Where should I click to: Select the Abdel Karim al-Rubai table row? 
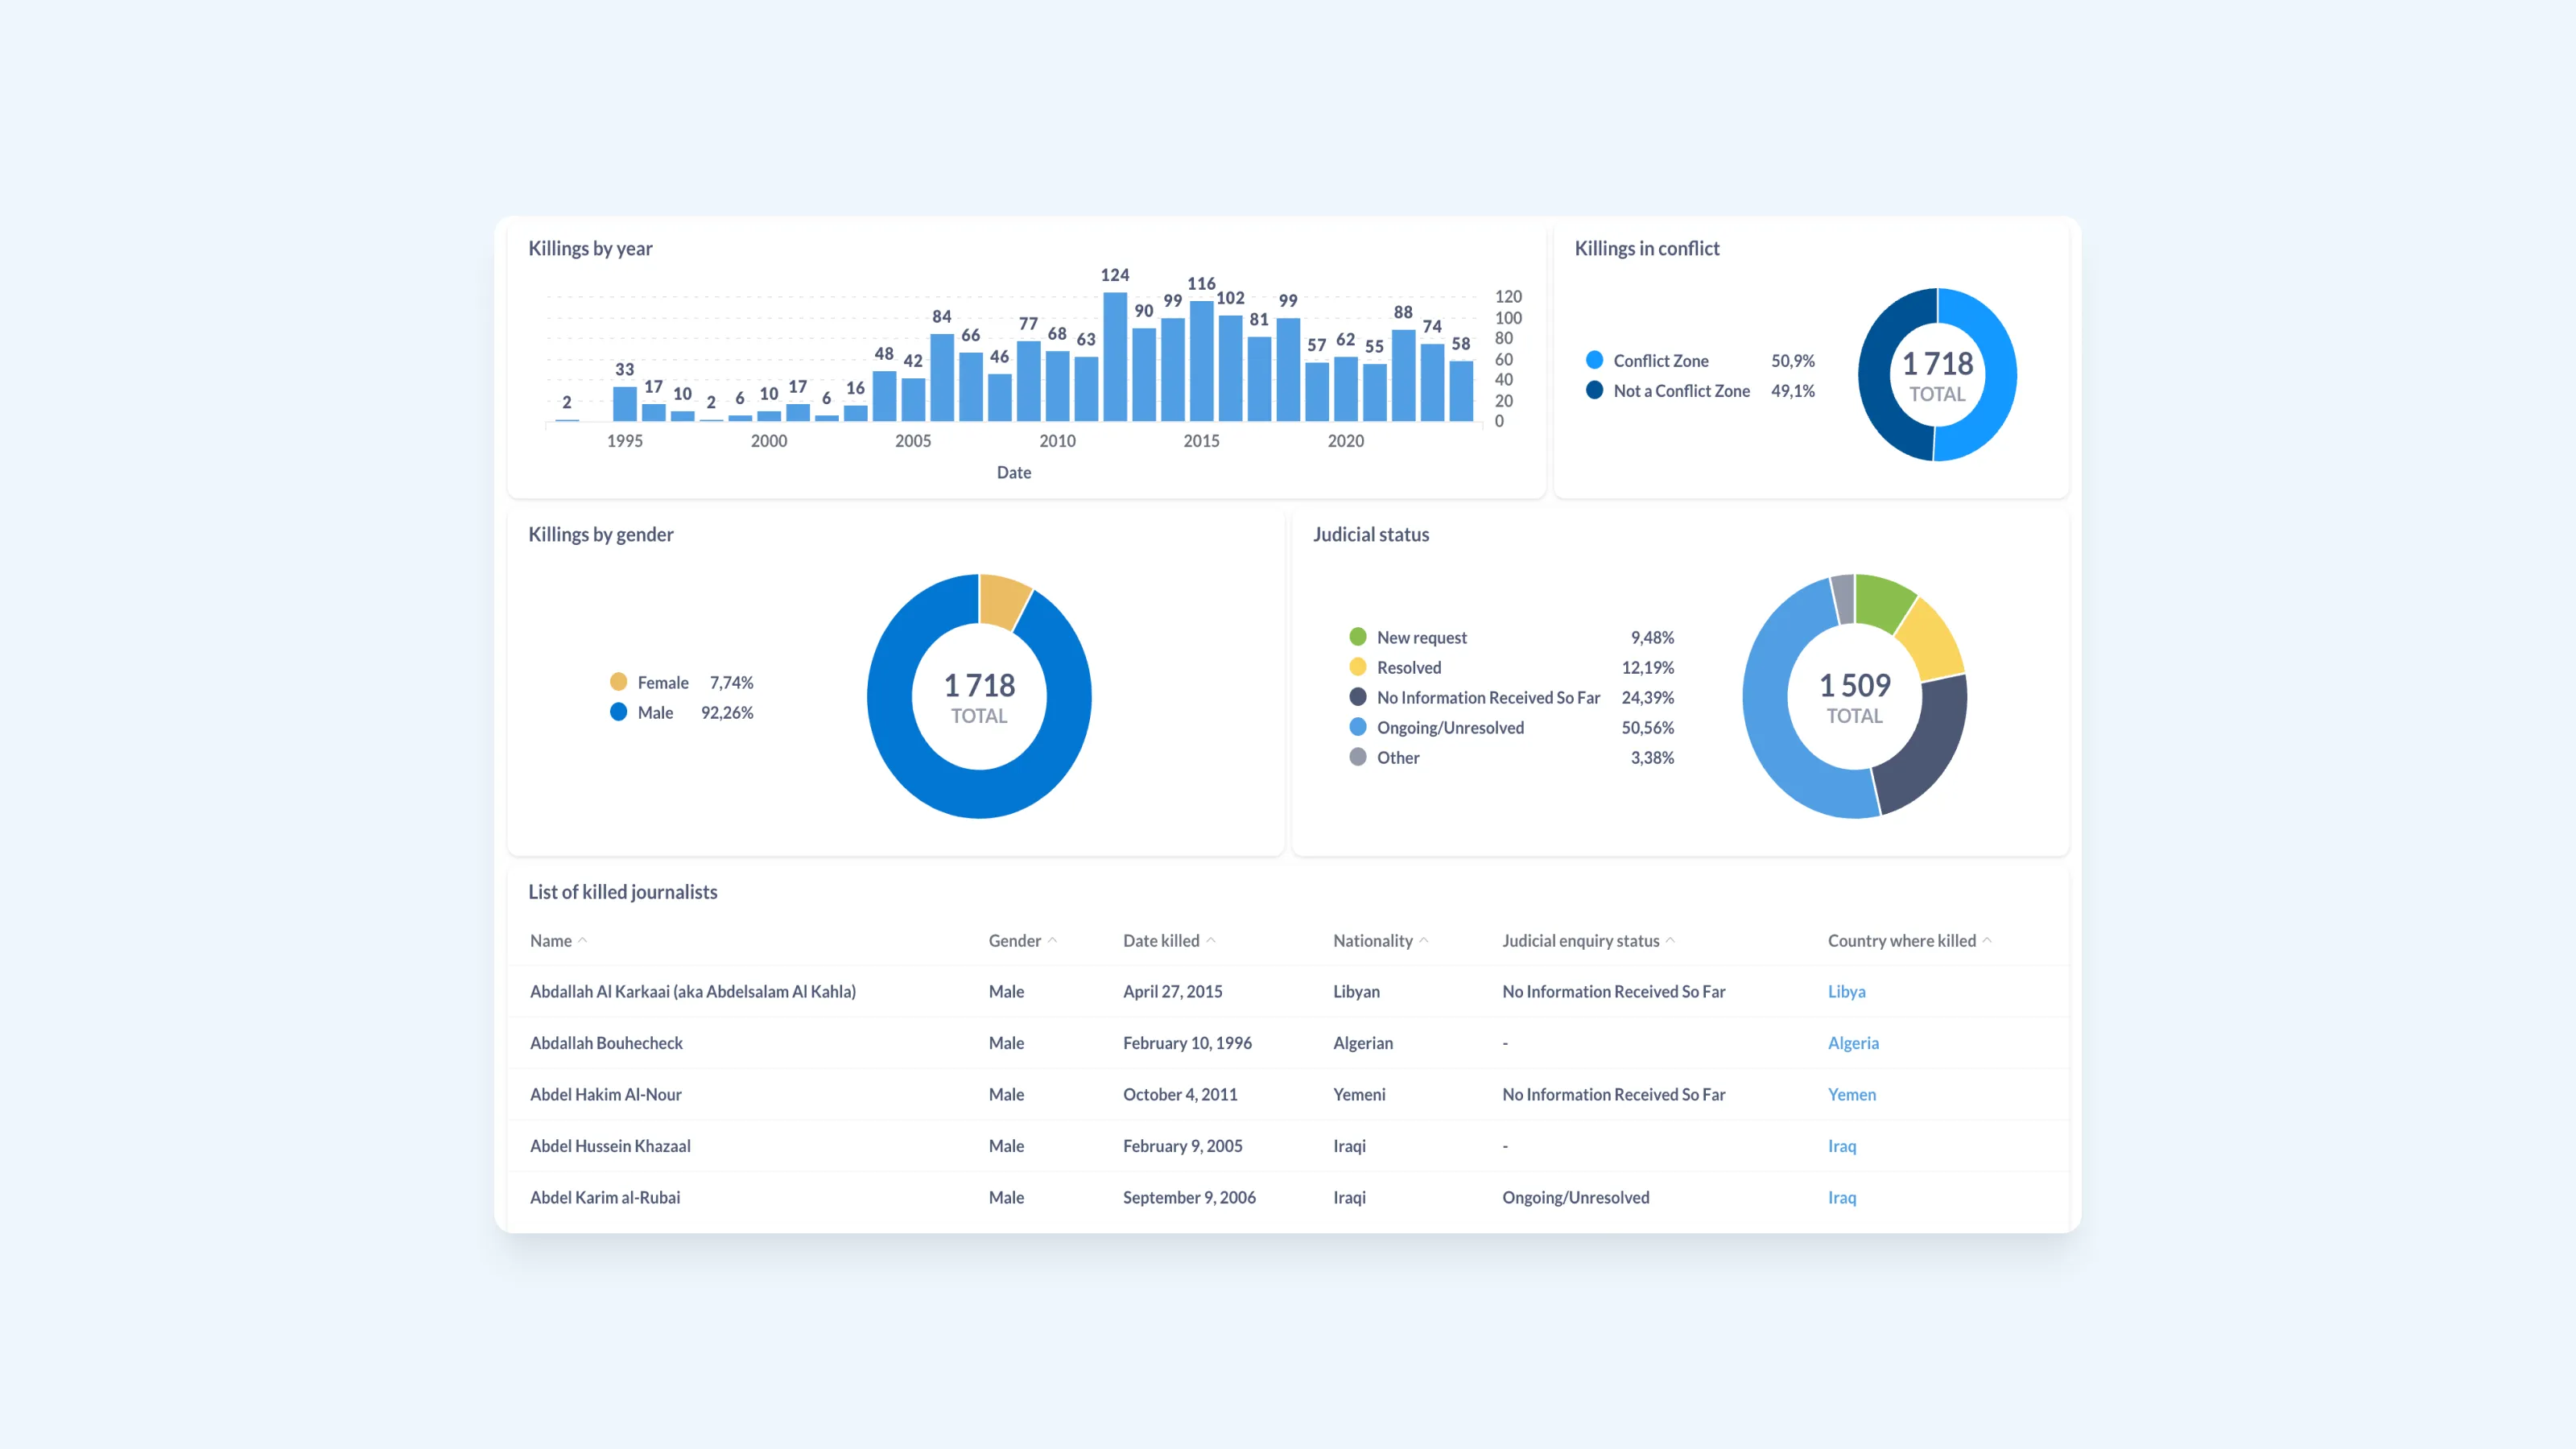pos(605,1197)
